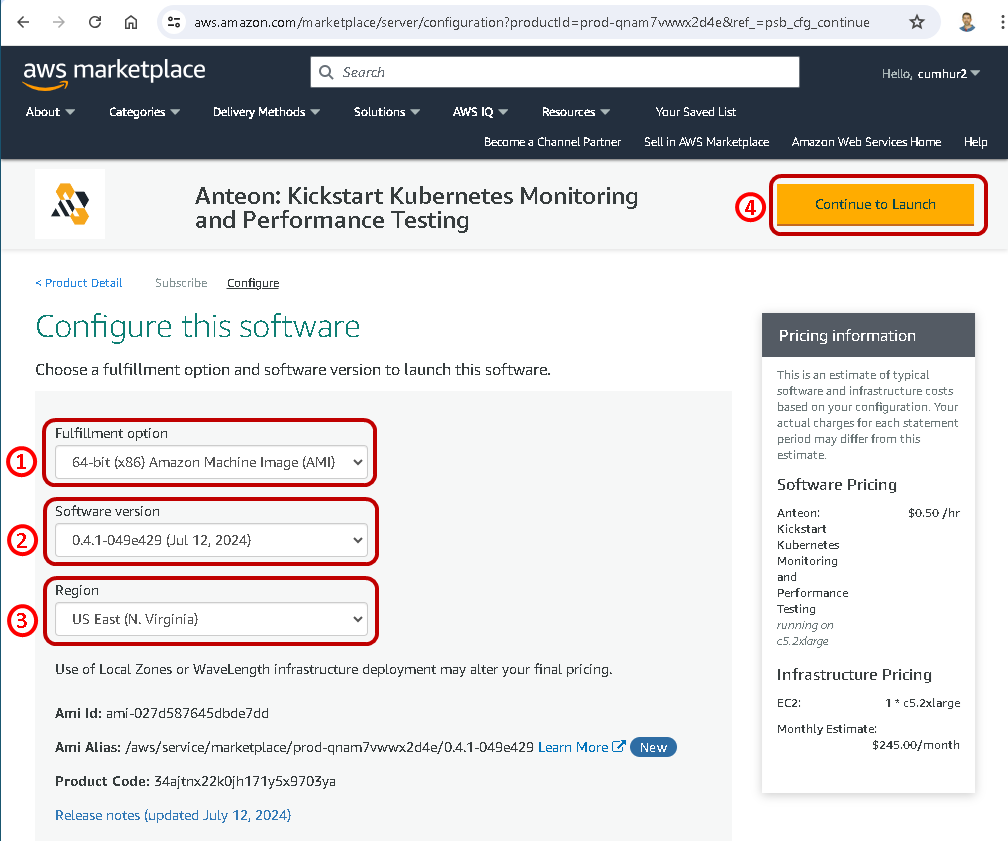Click the marketplace Search field
Screen dimensions: 1008x841
555,72
